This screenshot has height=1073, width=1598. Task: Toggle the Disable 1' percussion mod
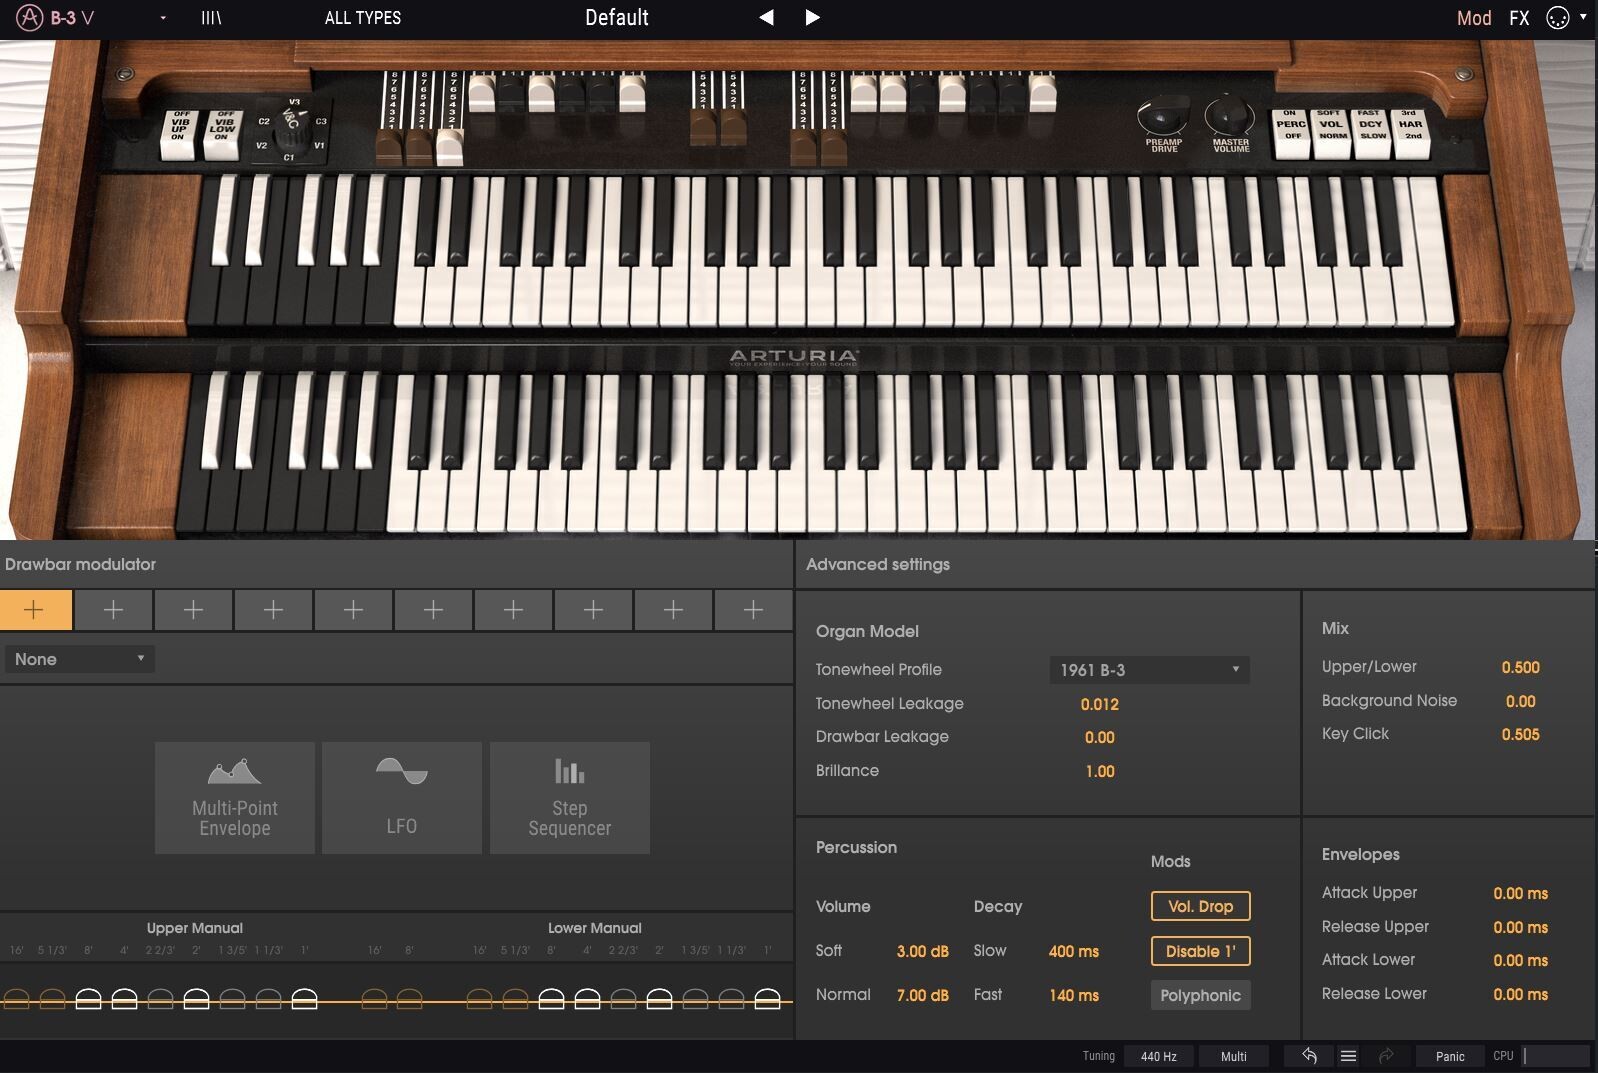click(x=1200, y=951)
